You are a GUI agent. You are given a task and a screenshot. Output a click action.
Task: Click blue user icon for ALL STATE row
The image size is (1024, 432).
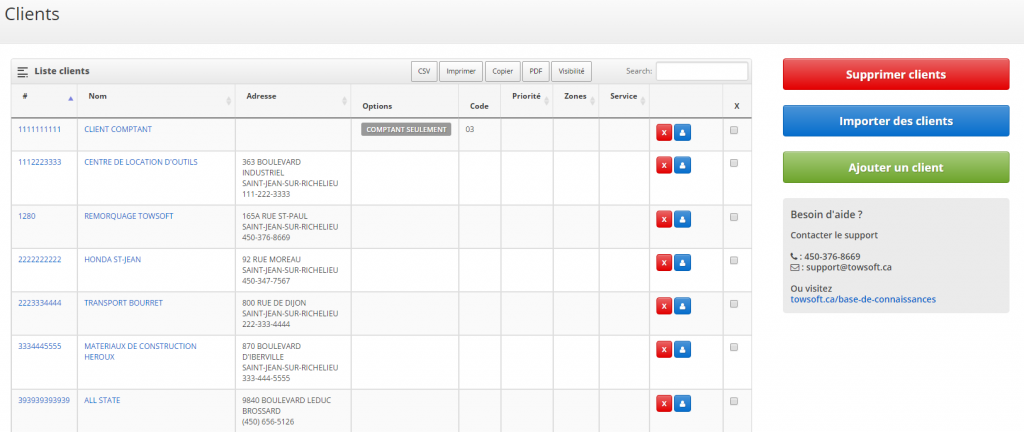click(x=682, y=403)
